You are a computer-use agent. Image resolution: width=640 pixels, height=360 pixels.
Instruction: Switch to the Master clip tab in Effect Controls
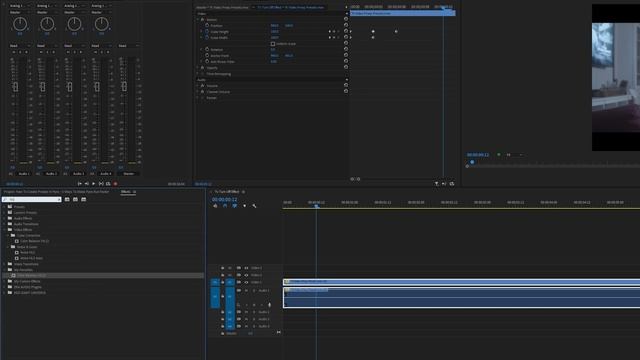tap(222, 7)
